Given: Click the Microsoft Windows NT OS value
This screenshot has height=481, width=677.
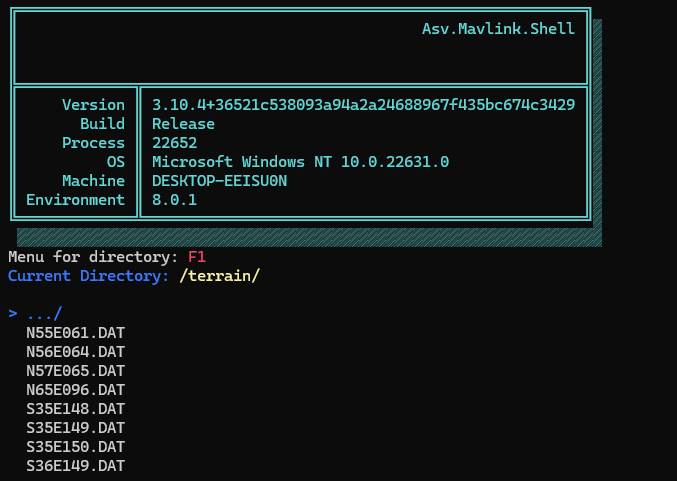Looking at the screenshot, I should (x=300, y=162).
